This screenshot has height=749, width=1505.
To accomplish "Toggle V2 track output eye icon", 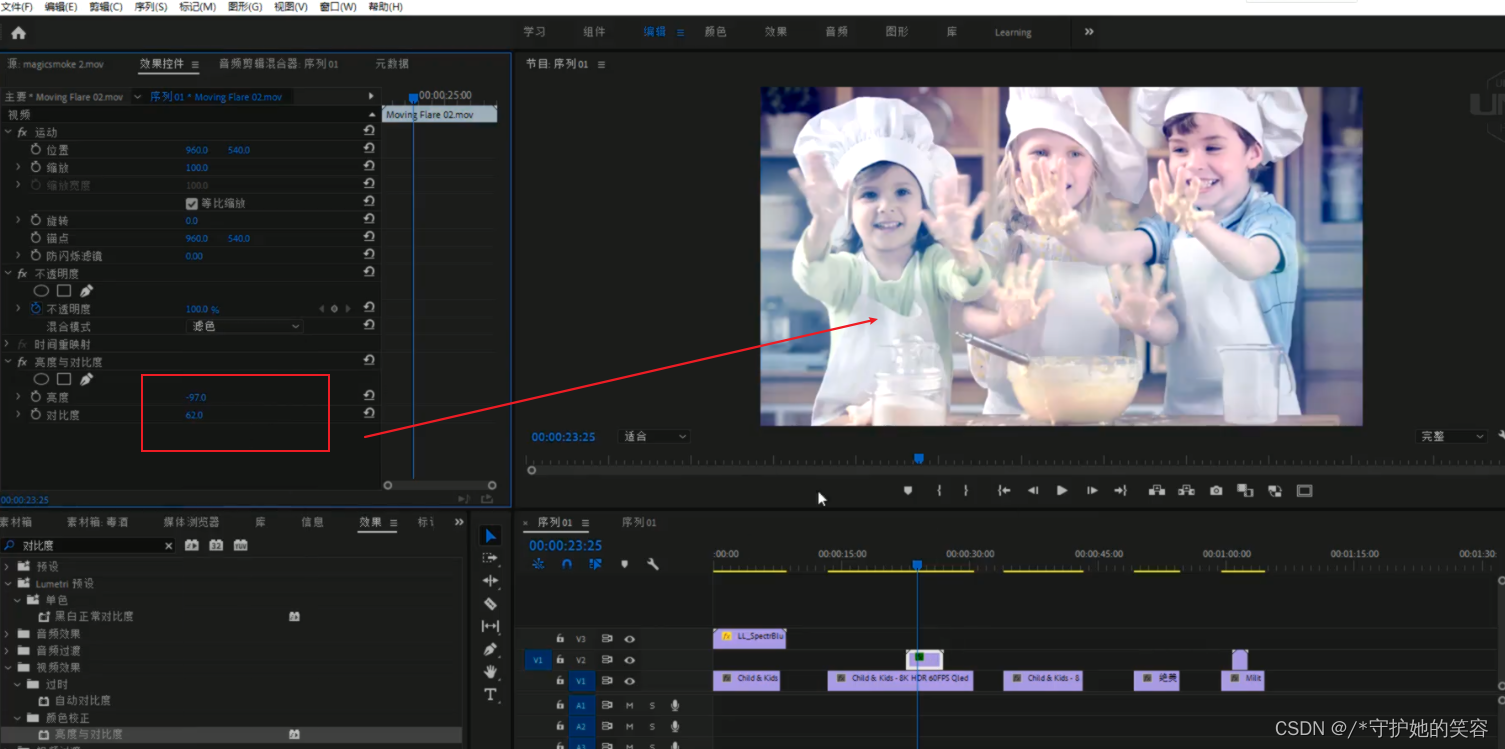I will (629, 660).
